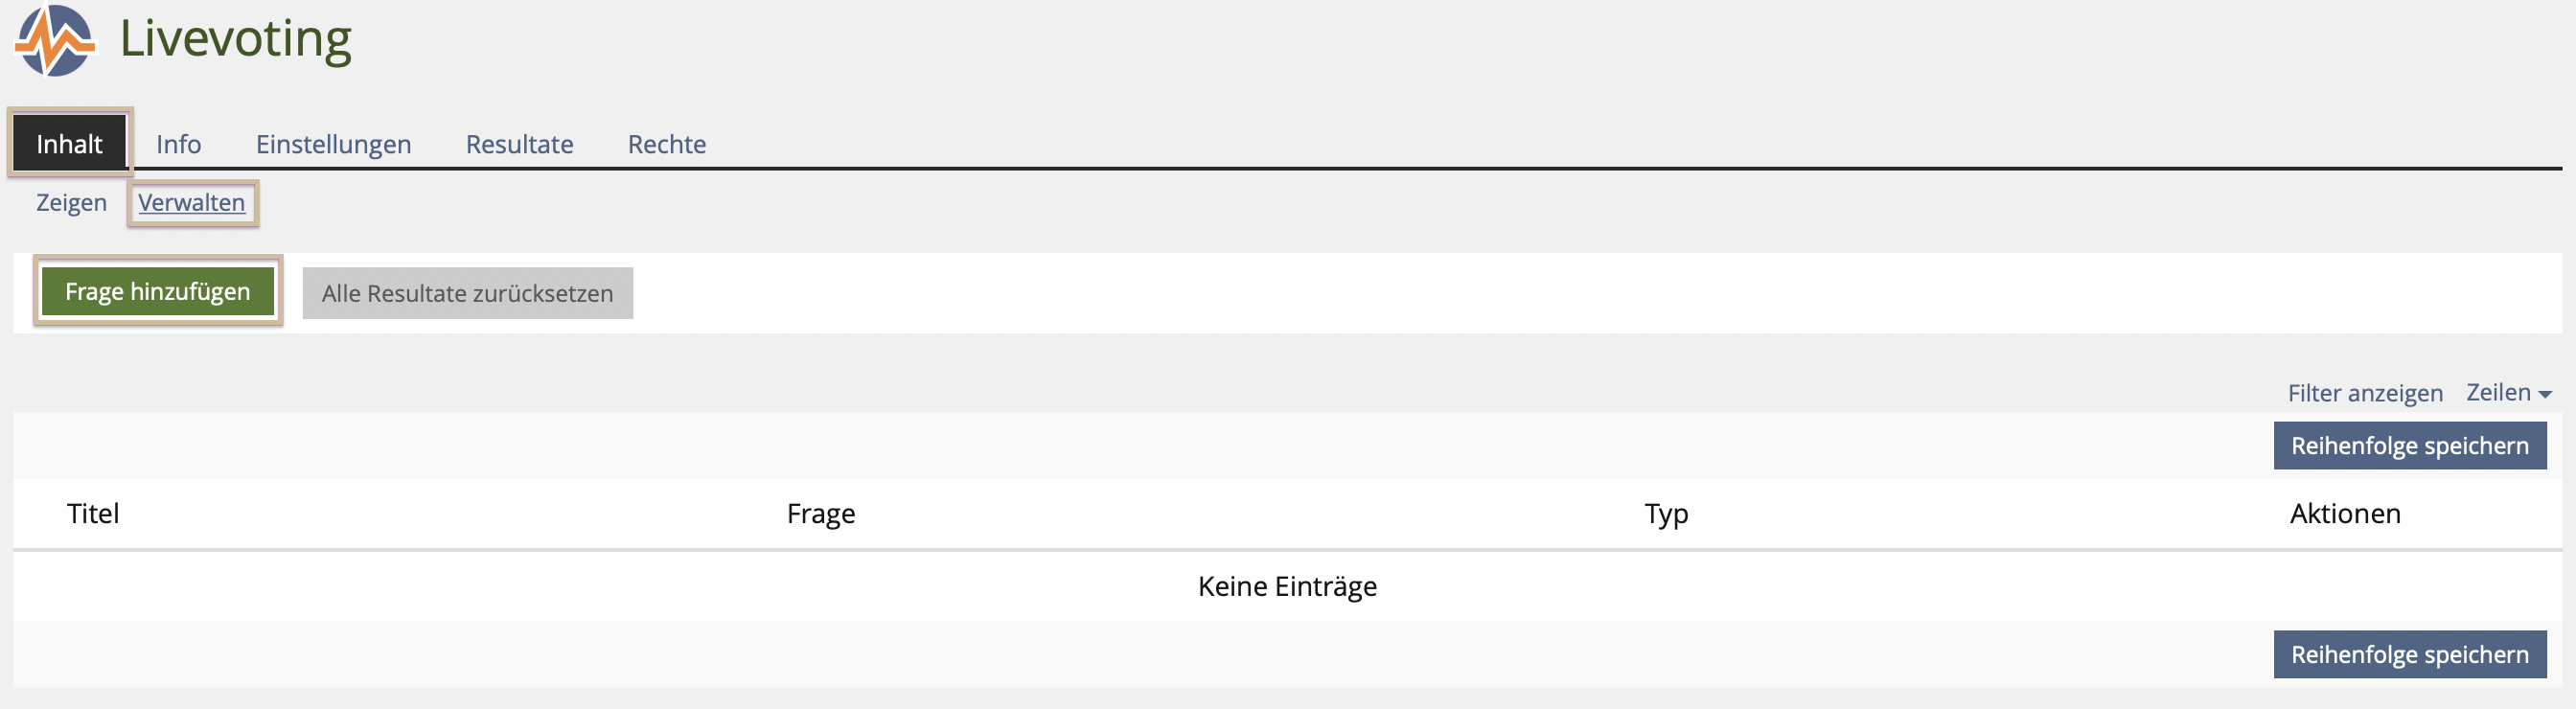
Task: Show filters via Filter anzeigen
Action: (x=2364, y=393)
